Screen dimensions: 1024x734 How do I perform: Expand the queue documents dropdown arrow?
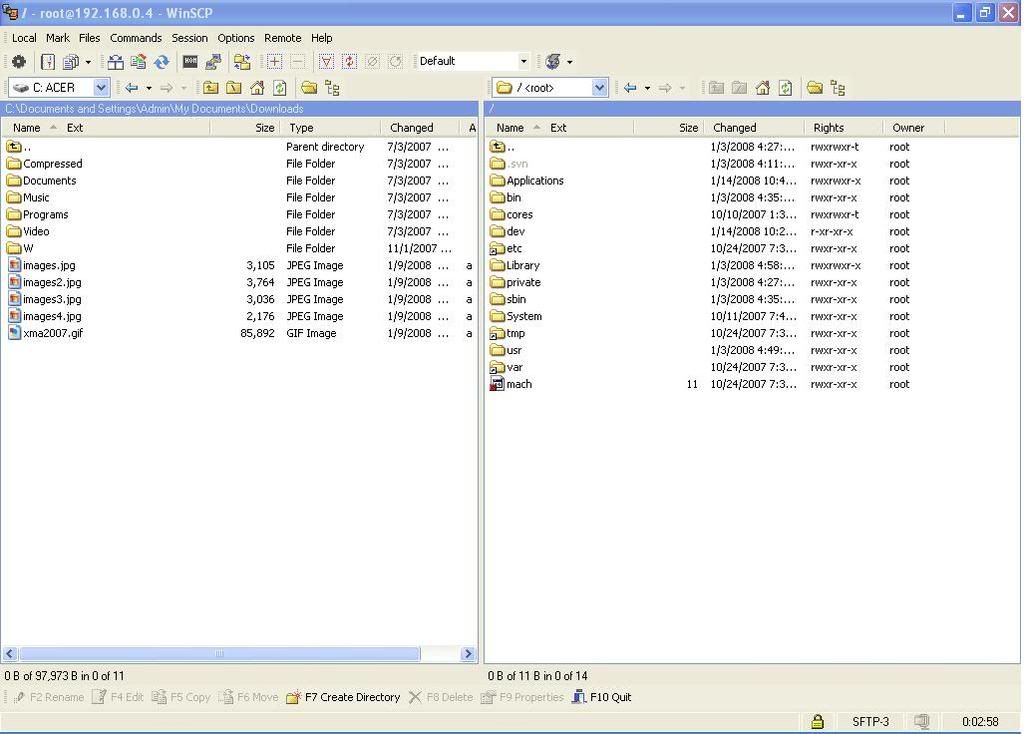click(x=88, y=62)
